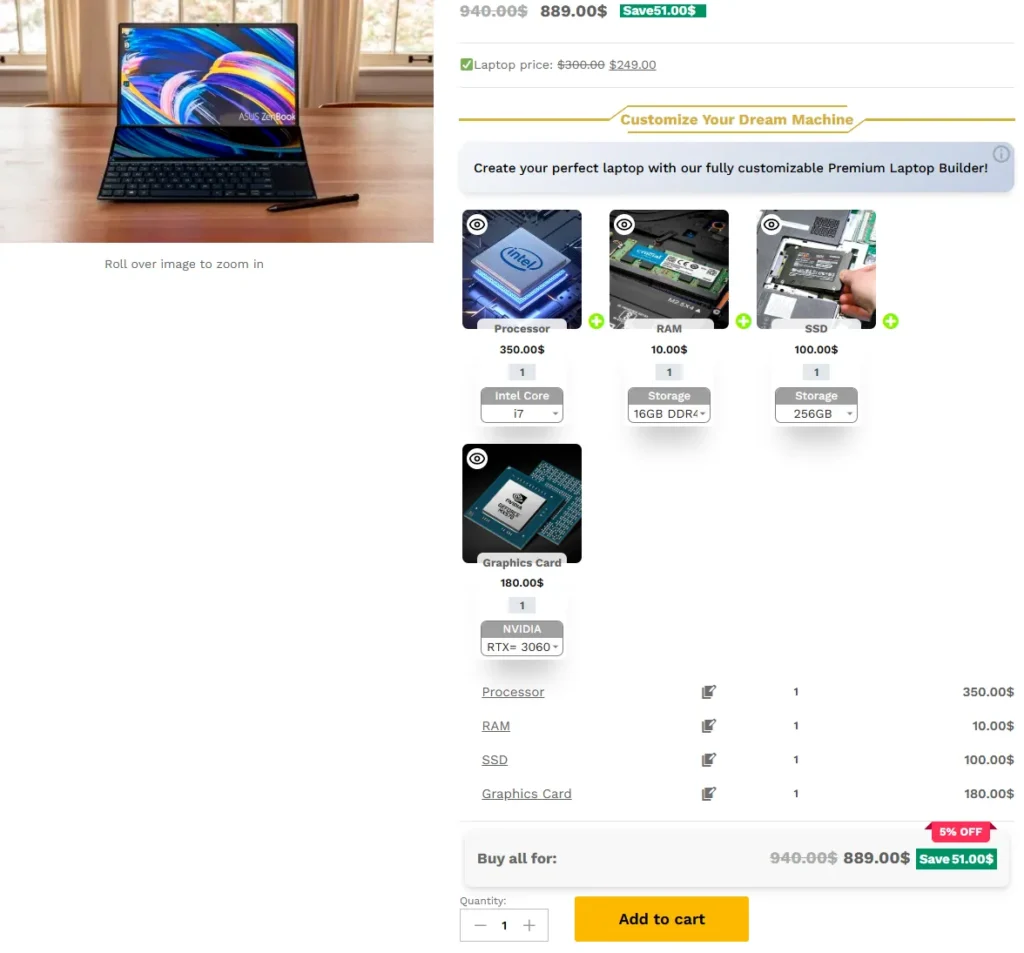Viewport: 1024px width, 953px height.
Task: Decrease quantity with the minus stepper
Action: 480,926
